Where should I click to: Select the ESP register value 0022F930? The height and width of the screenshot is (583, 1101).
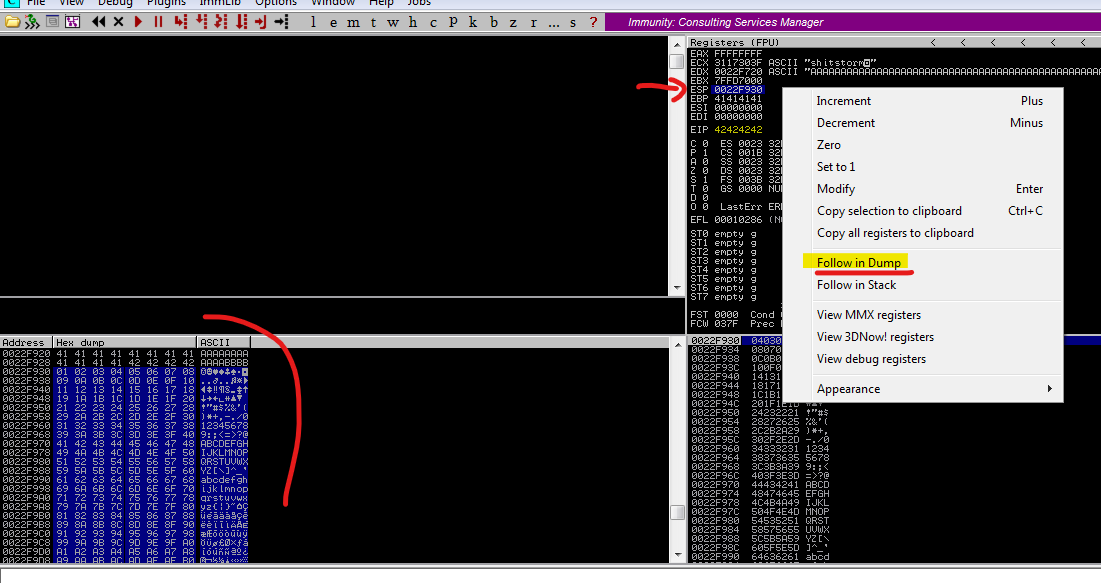coord(738,90)
